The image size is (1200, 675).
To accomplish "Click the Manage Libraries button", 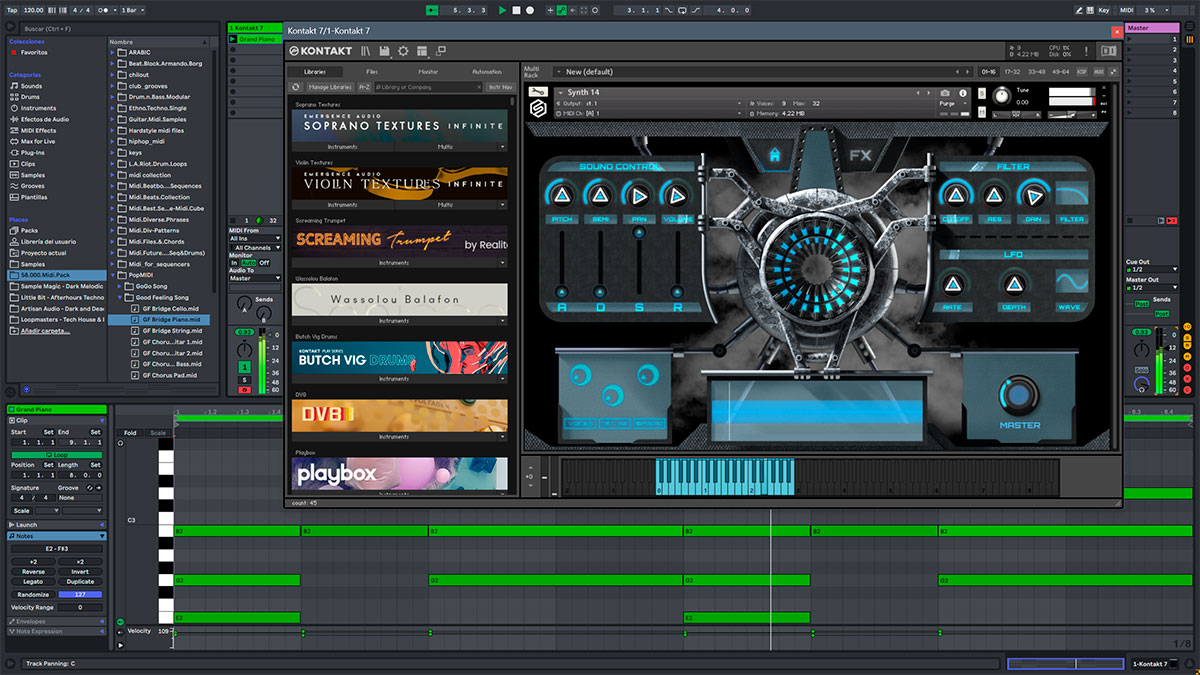I will [330, 88].
